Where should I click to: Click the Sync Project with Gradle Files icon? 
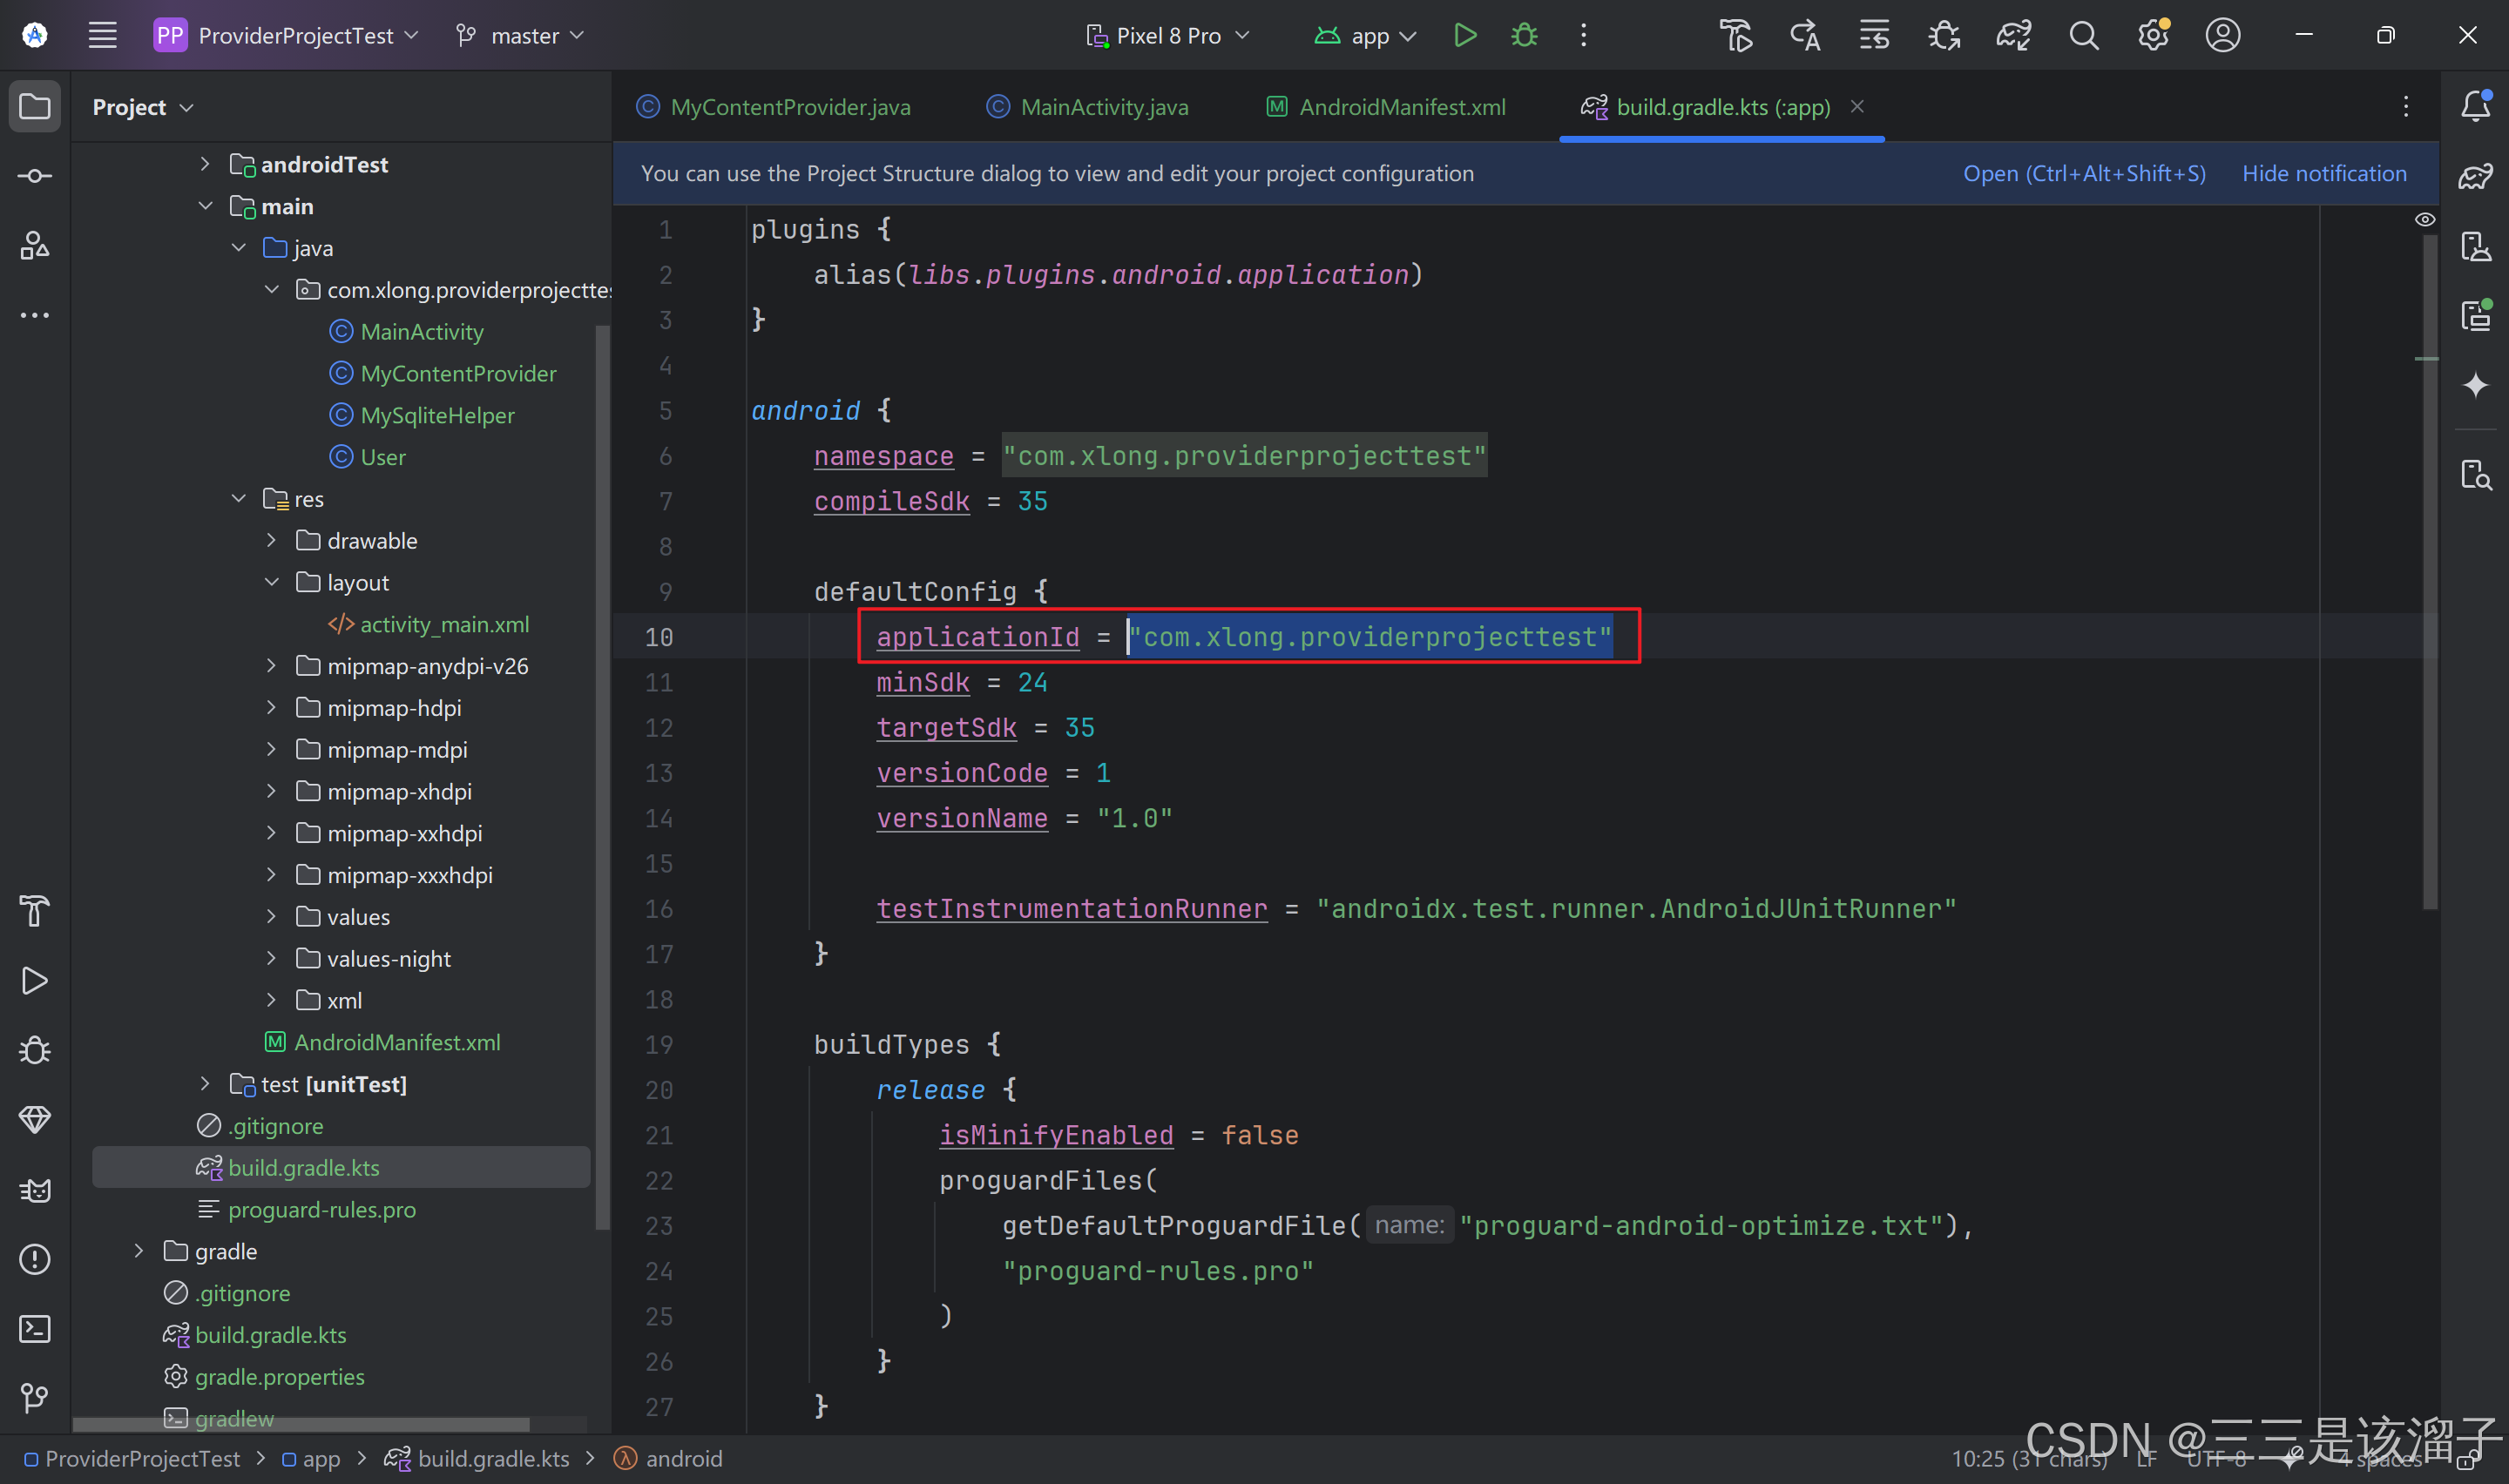[x=2013, y=36]
